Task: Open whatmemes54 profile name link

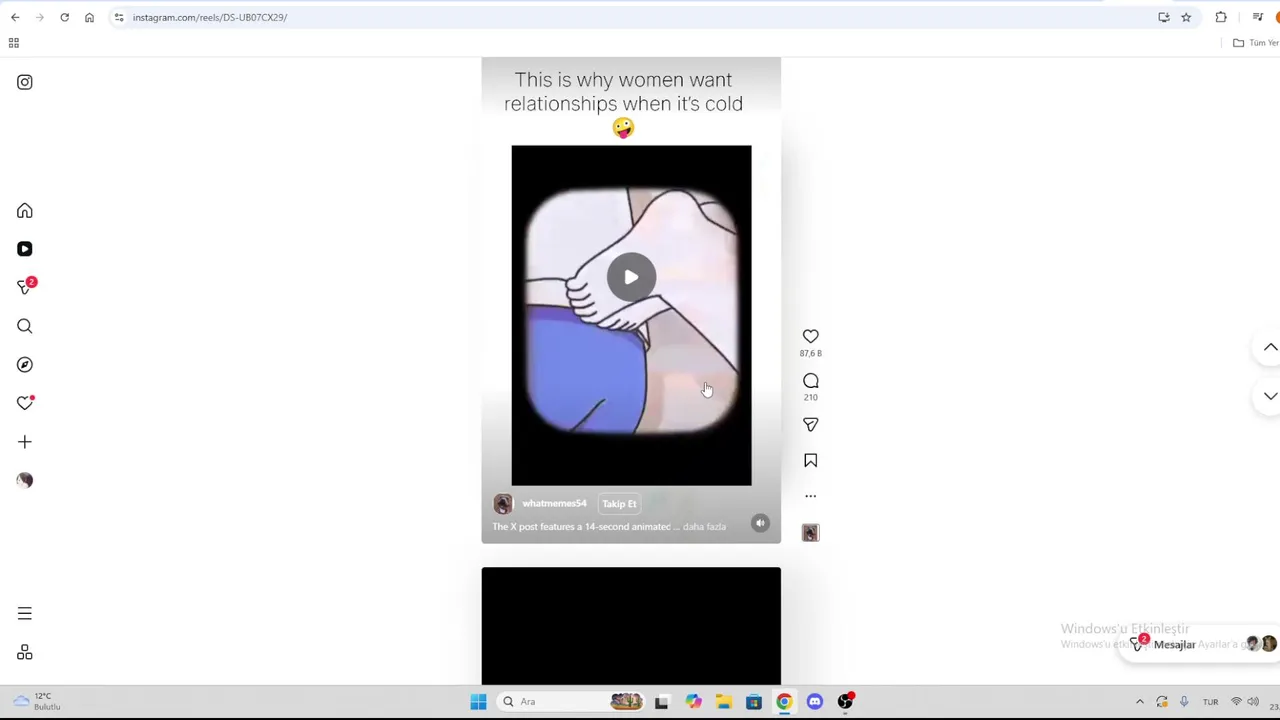Action: click(x=554, y=504)
